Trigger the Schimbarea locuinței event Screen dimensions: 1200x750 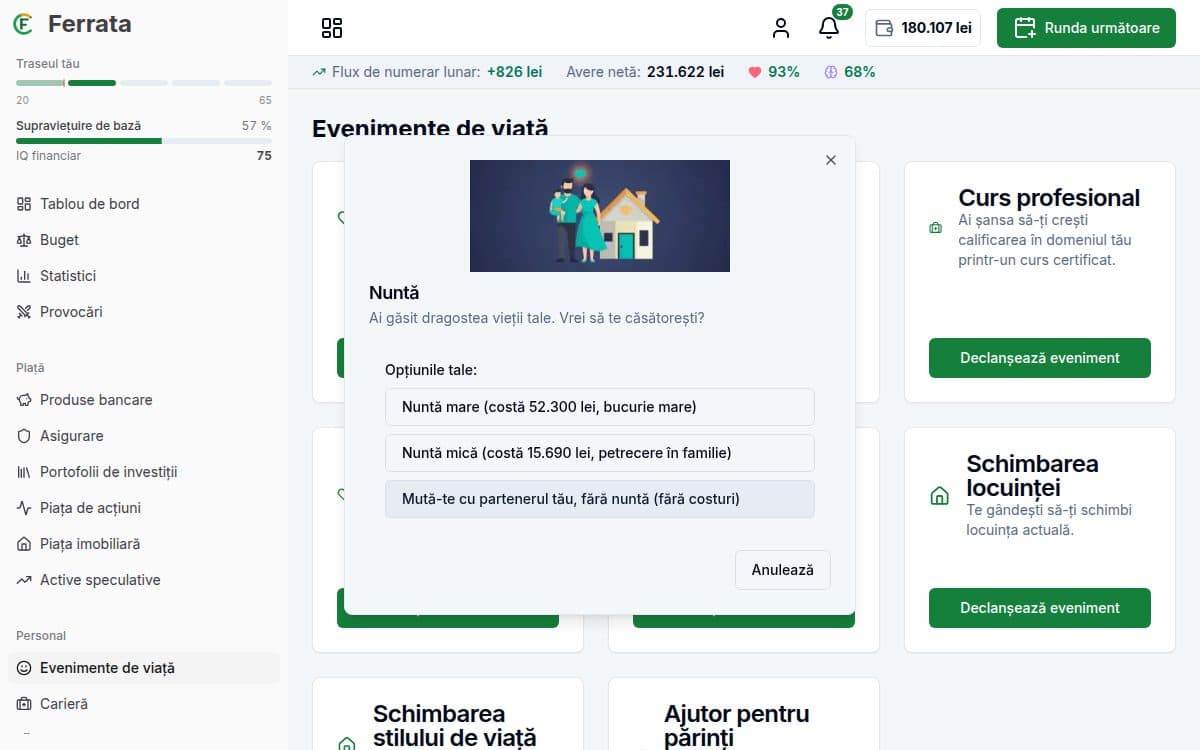tap(1040, 608)
